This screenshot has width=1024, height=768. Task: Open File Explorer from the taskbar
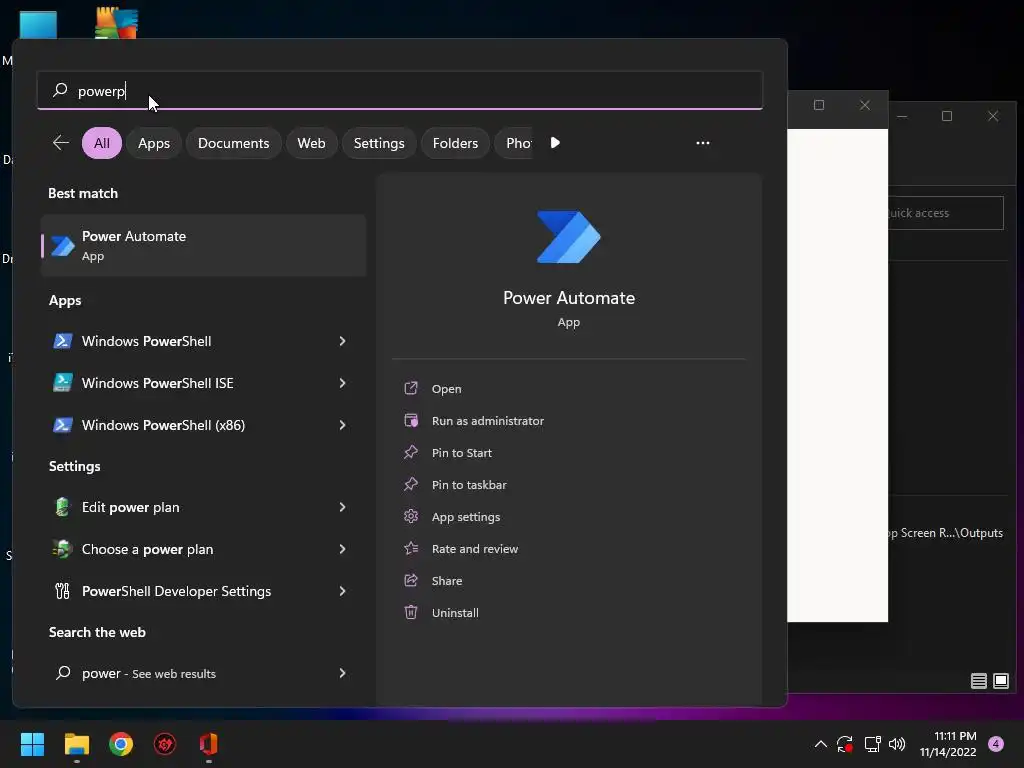(77, 744)
